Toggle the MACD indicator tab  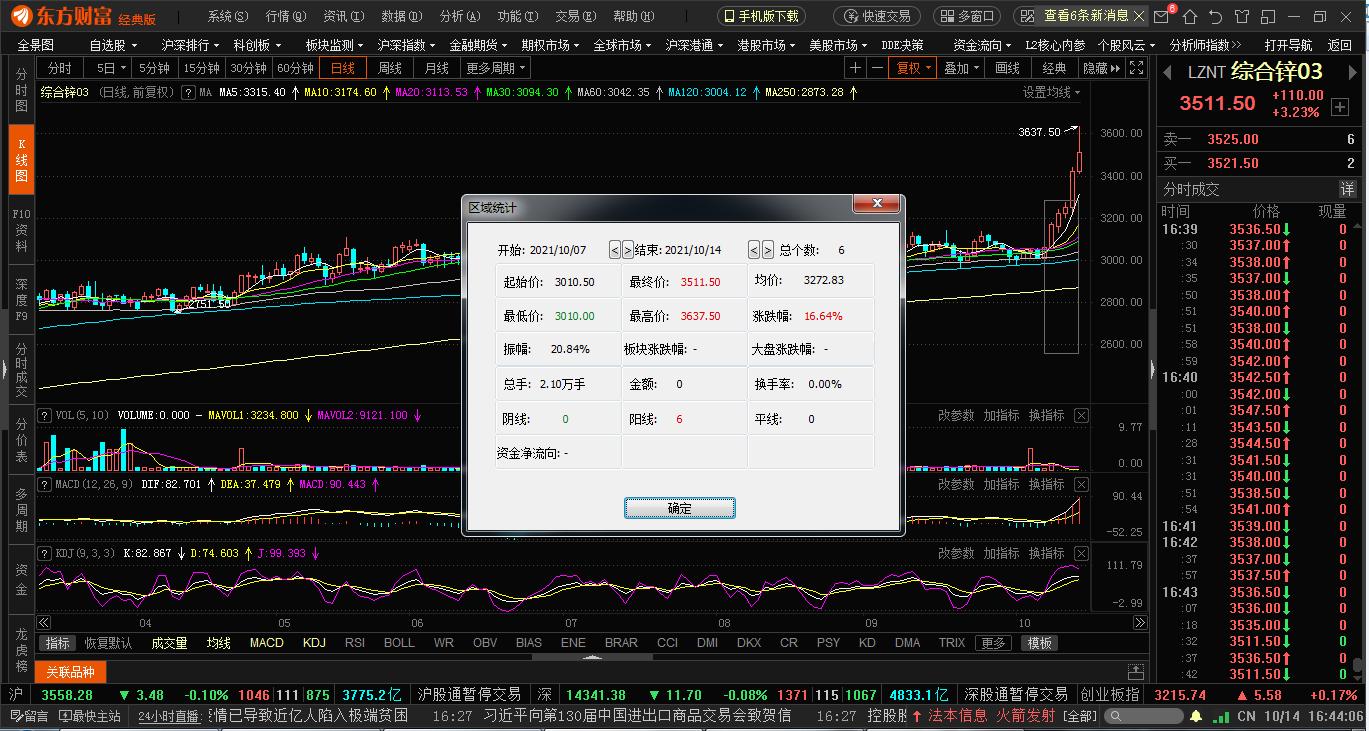tap(266, 643)
